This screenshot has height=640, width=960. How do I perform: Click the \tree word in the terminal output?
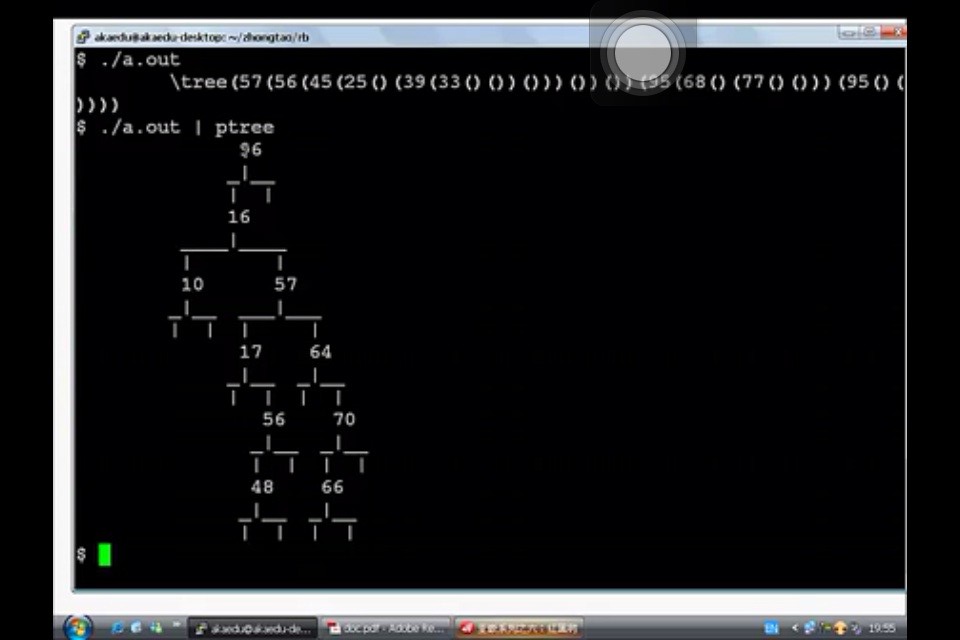coord(199,82)
